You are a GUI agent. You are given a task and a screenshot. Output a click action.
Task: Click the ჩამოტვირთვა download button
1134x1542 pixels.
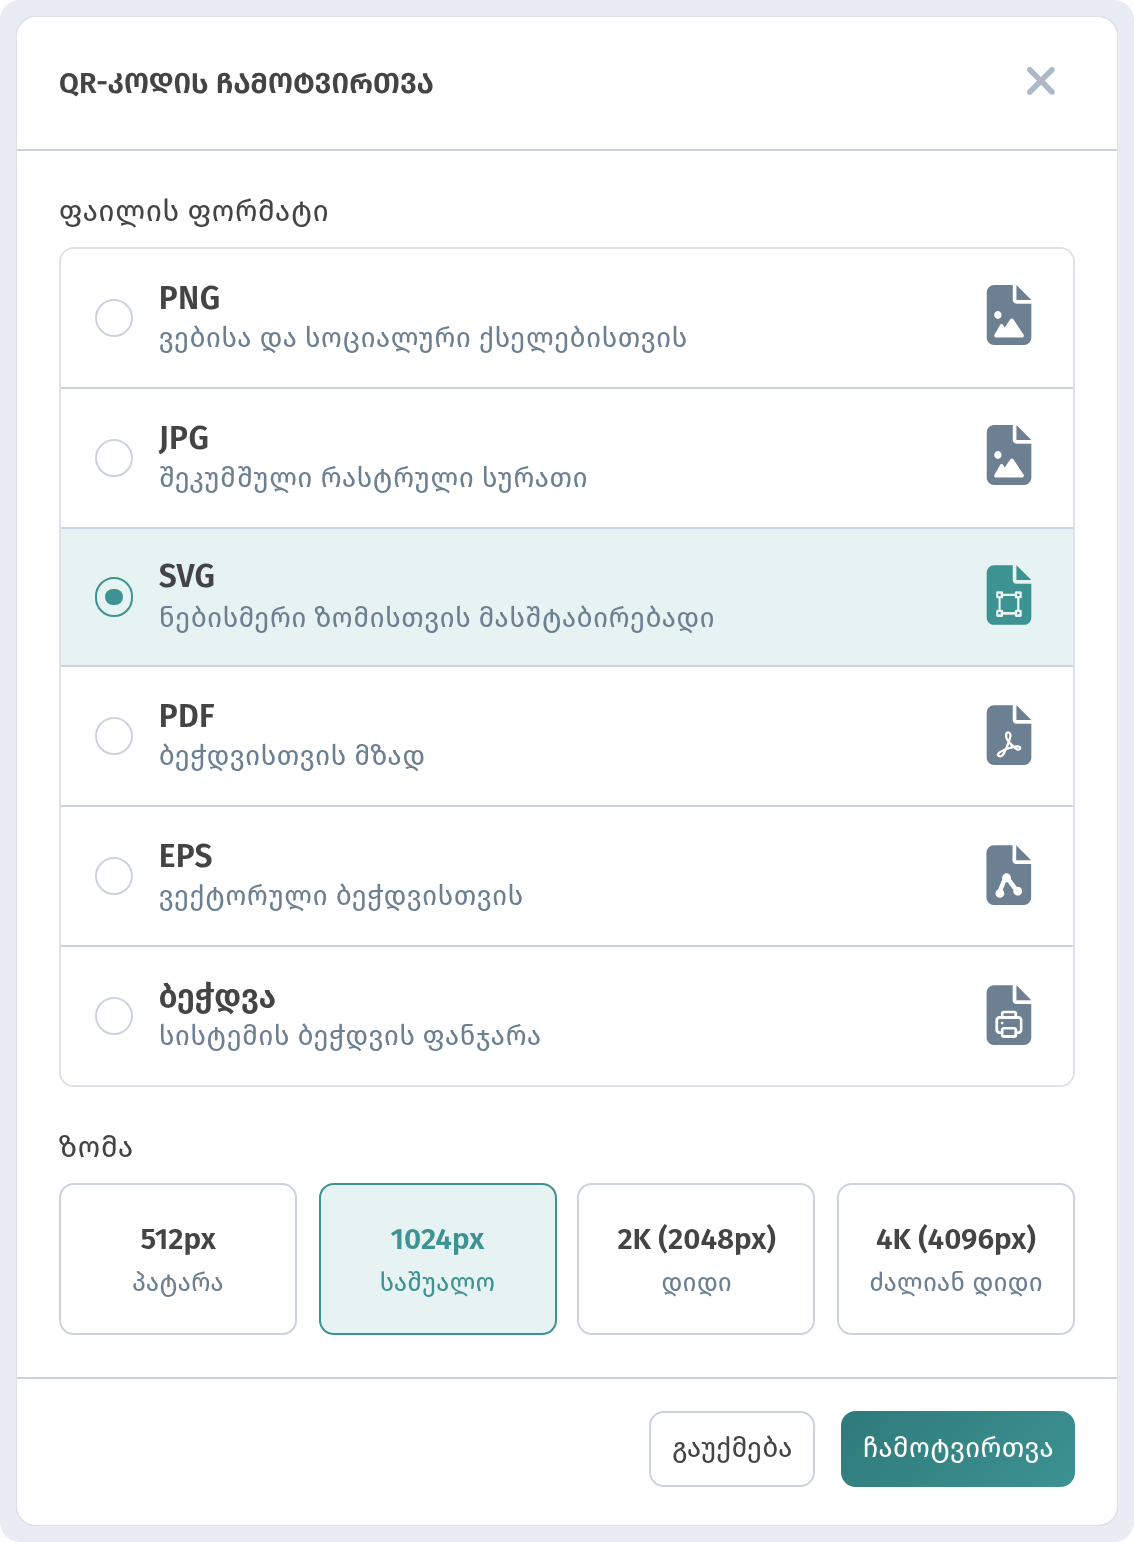958,1449
